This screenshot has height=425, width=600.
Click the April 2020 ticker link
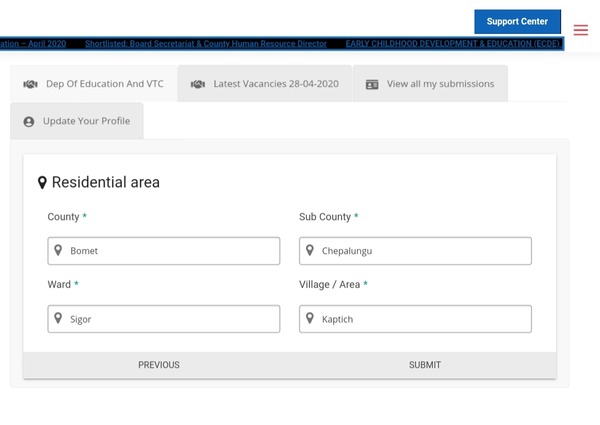tap(34, 44)
